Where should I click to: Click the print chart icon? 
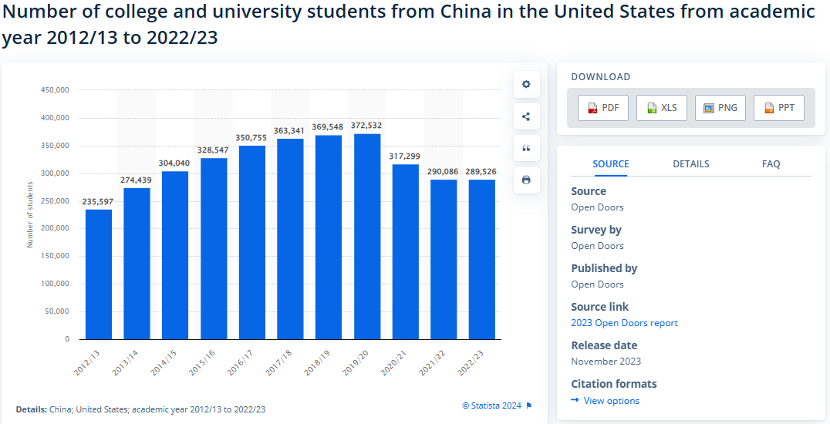click(526, 180)
